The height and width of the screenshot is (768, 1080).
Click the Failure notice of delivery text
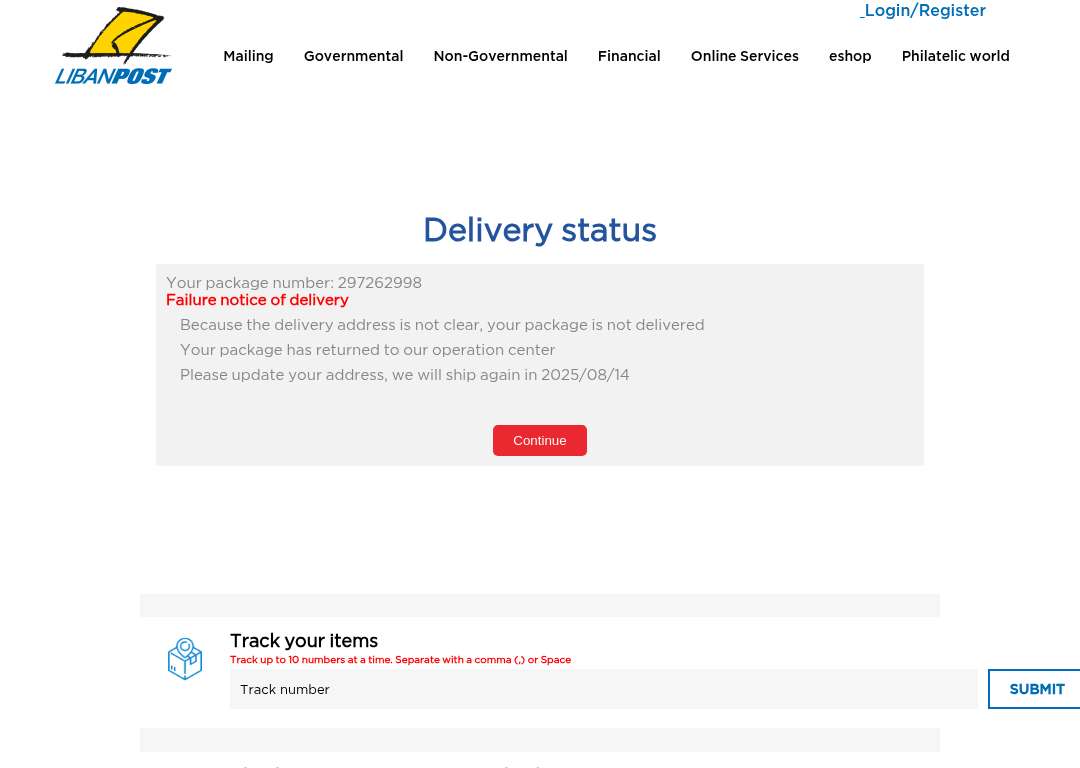(257, 300)
